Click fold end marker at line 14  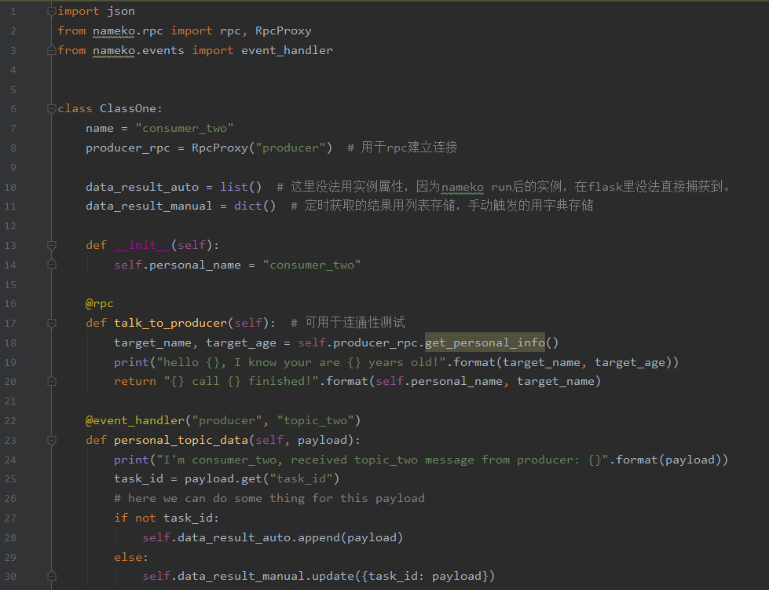(51, 264)
